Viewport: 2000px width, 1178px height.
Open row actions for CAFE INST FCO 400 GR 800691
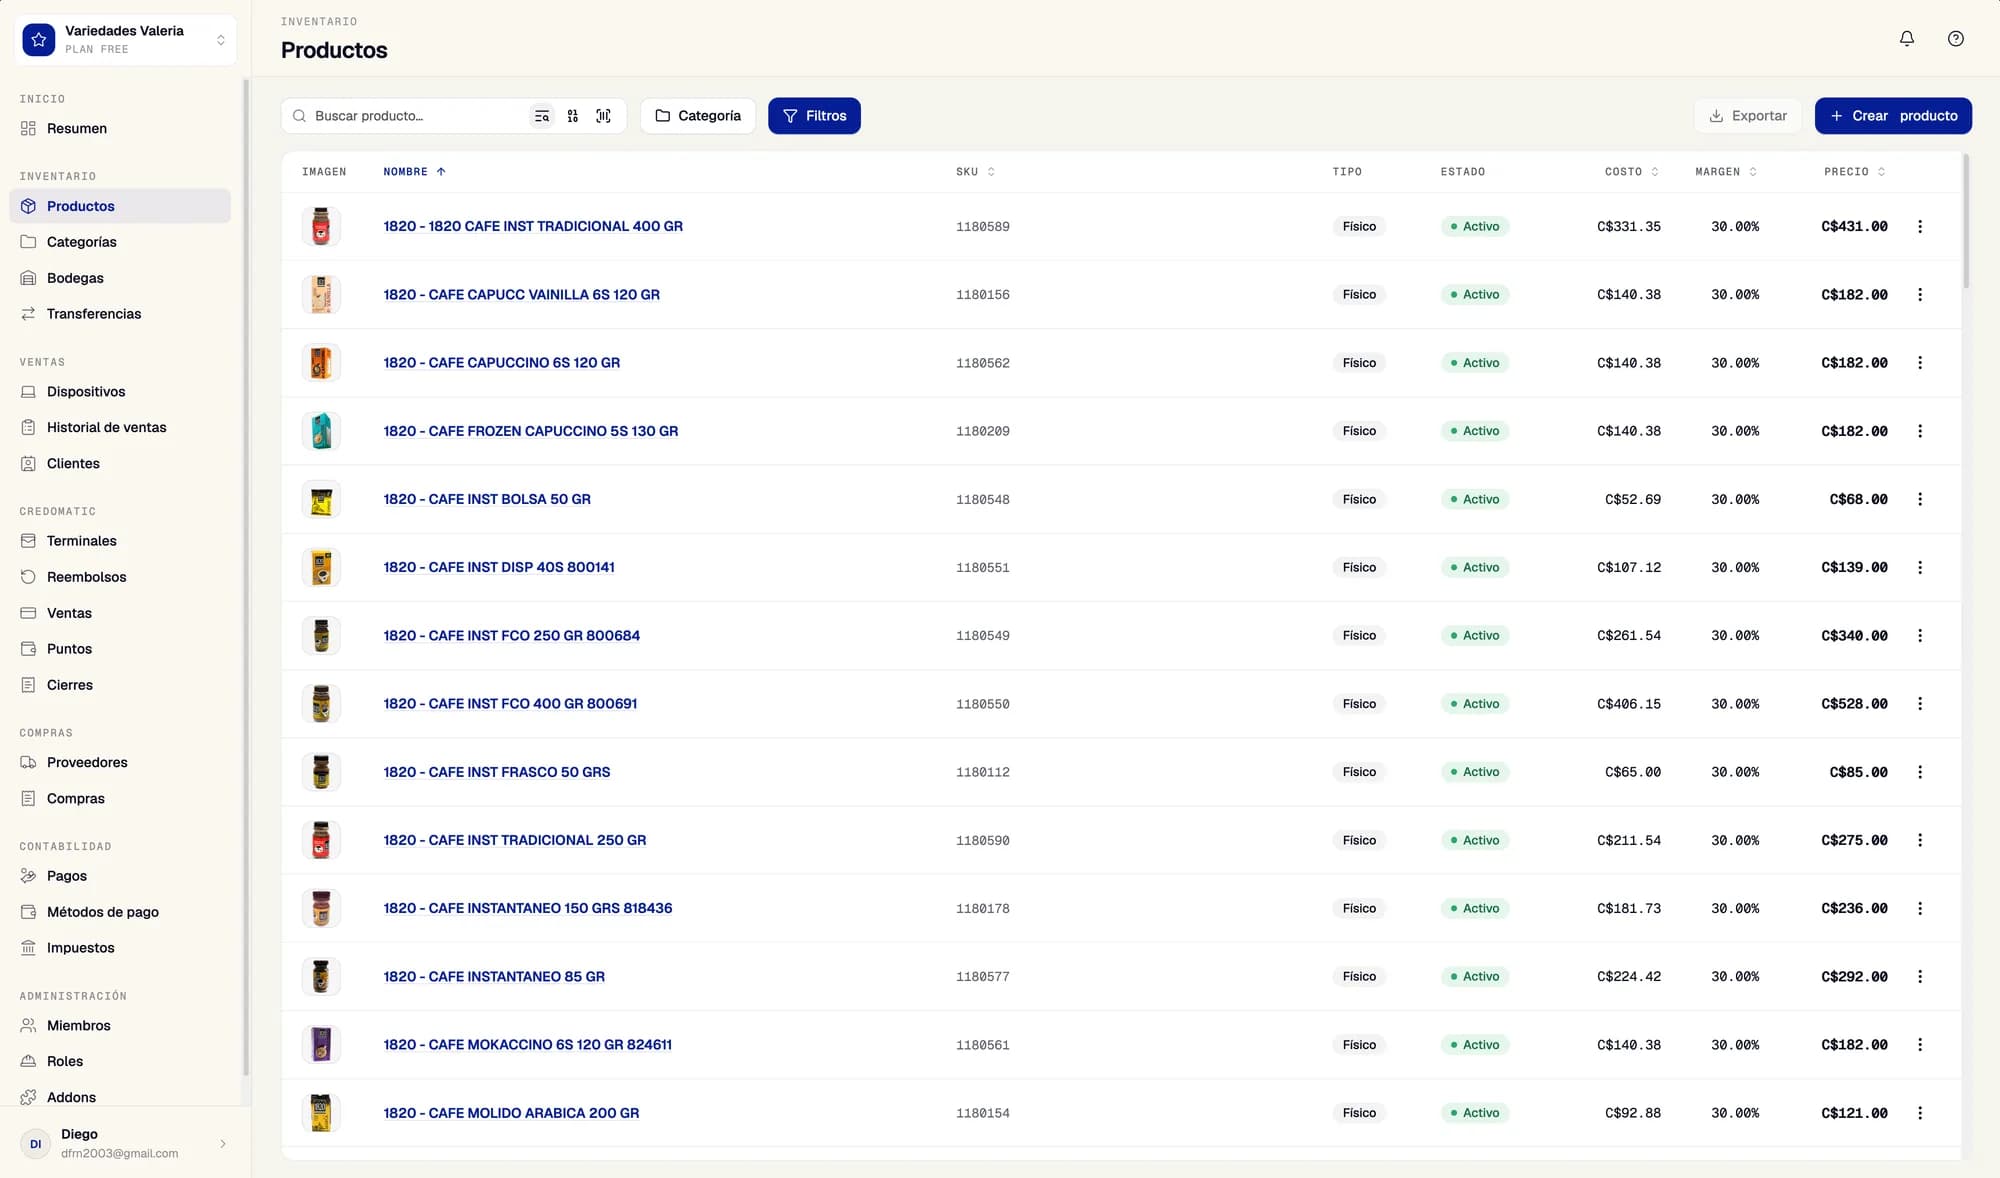click(1920, 704)
